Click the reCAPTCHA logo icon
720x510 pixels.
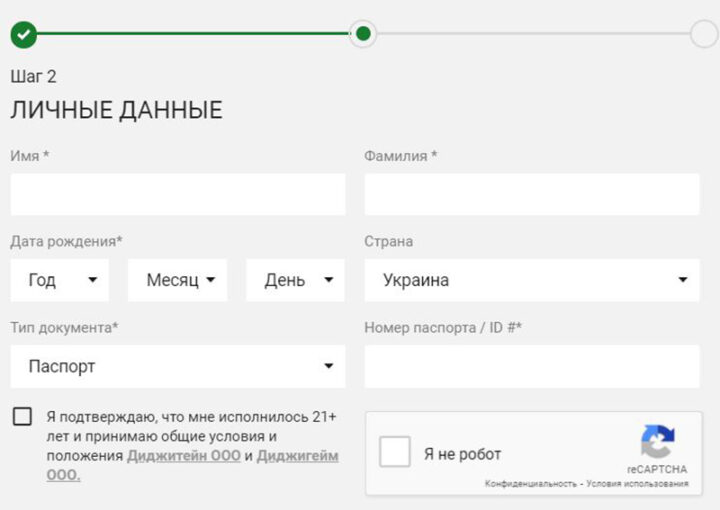658,442
